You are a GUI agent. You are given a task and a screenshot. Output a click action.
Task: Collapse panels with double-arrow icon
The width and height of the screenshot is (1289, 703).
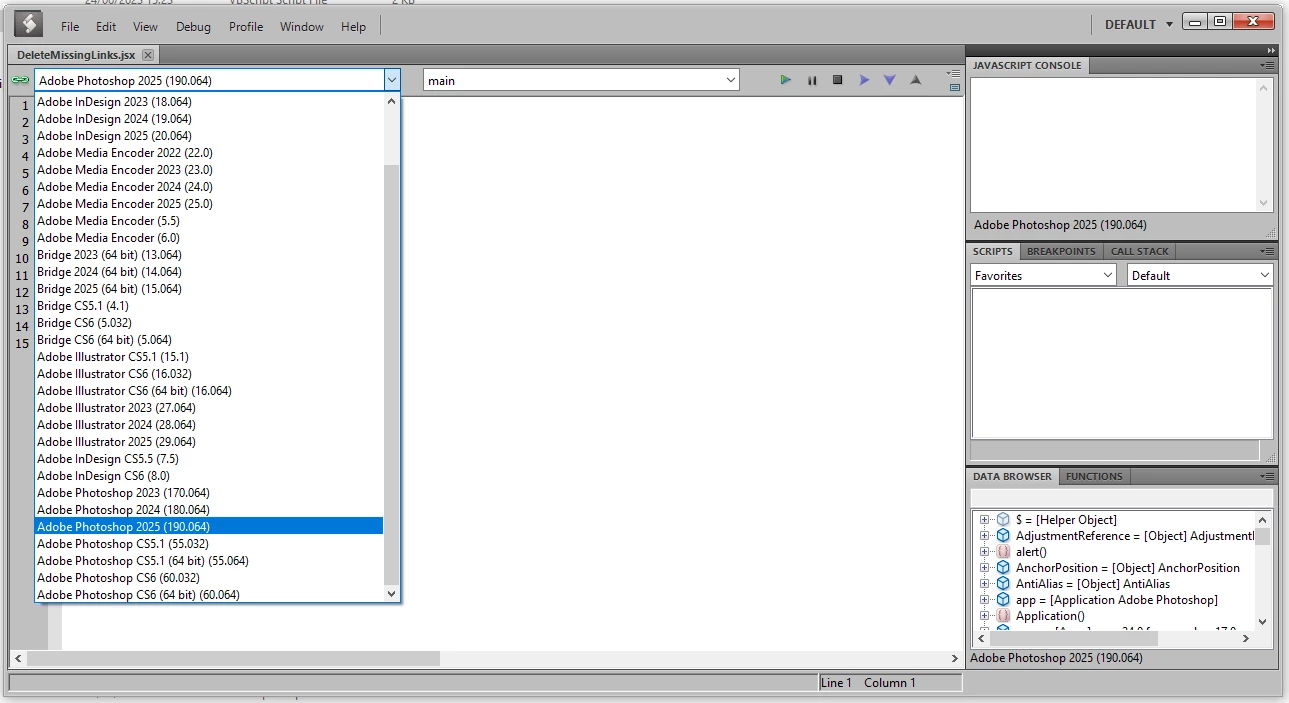coord(1271,50)
